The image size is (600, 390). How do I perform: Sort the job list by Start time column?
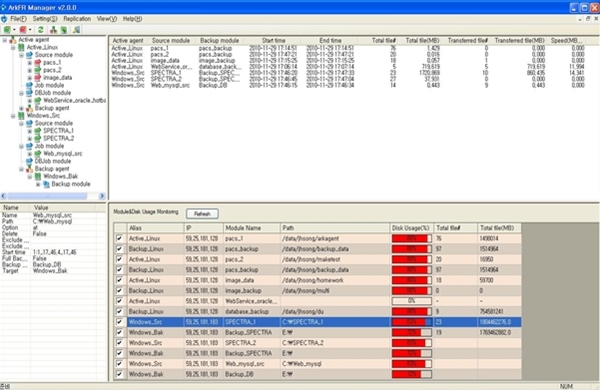tap(273, 41)
